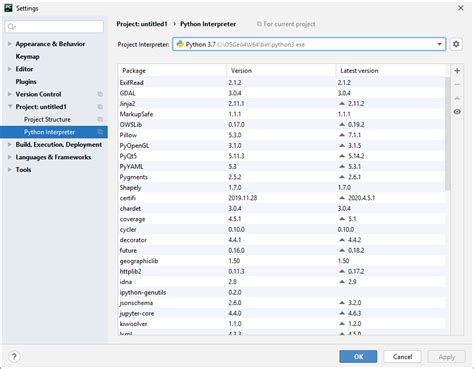Select the coverage package row
The width and height of the screenshot is (474, 369).
click(x=282, y=219)
